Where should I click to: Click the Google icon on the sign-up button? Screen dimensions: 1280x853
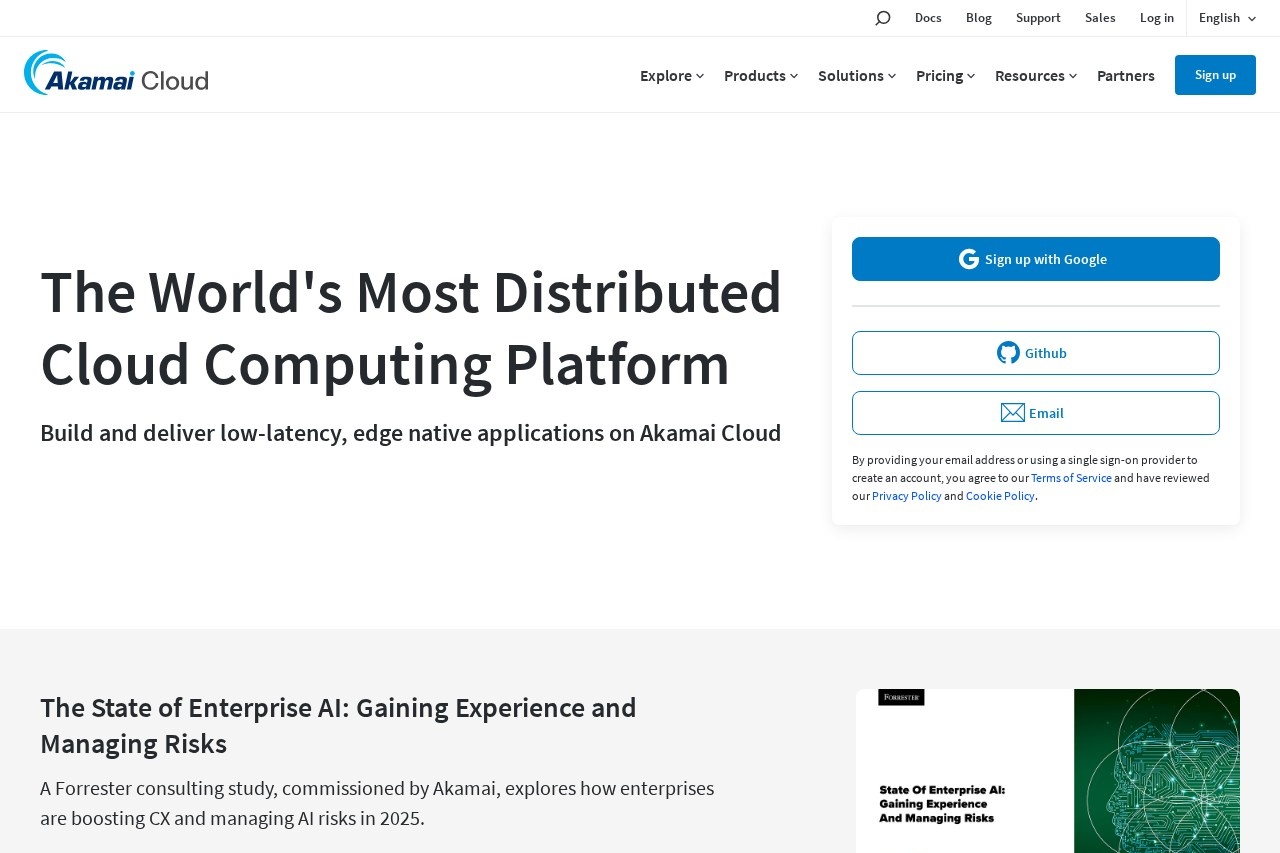click(968, 258)
